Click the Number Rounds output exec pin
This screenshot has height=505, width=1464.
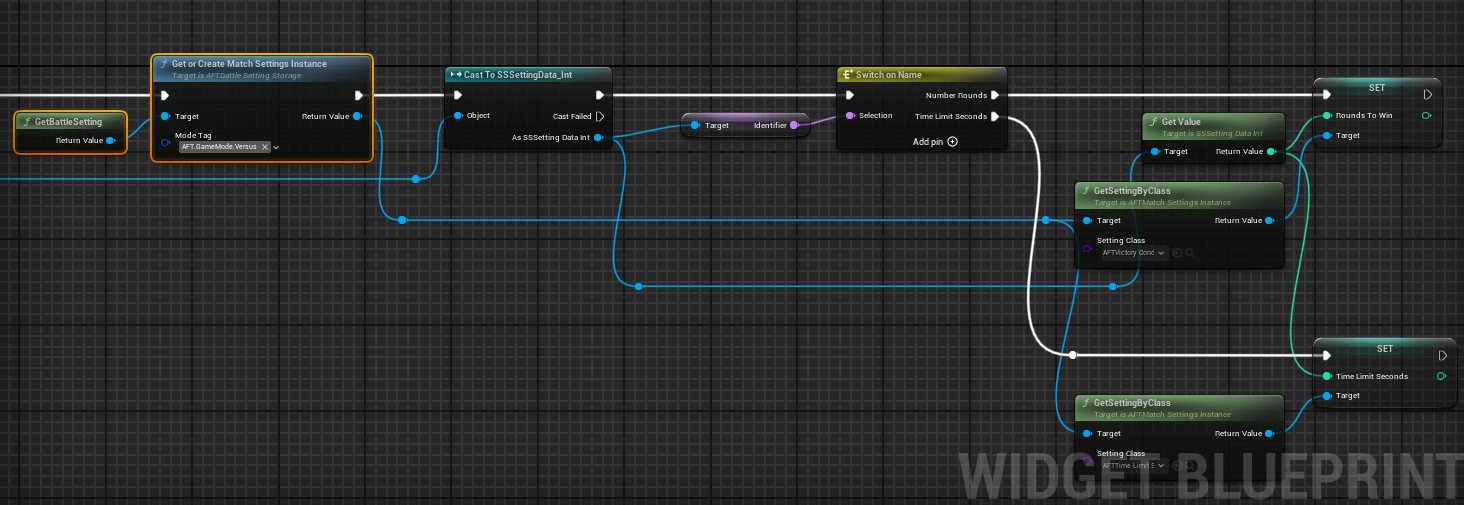[995, 96]
